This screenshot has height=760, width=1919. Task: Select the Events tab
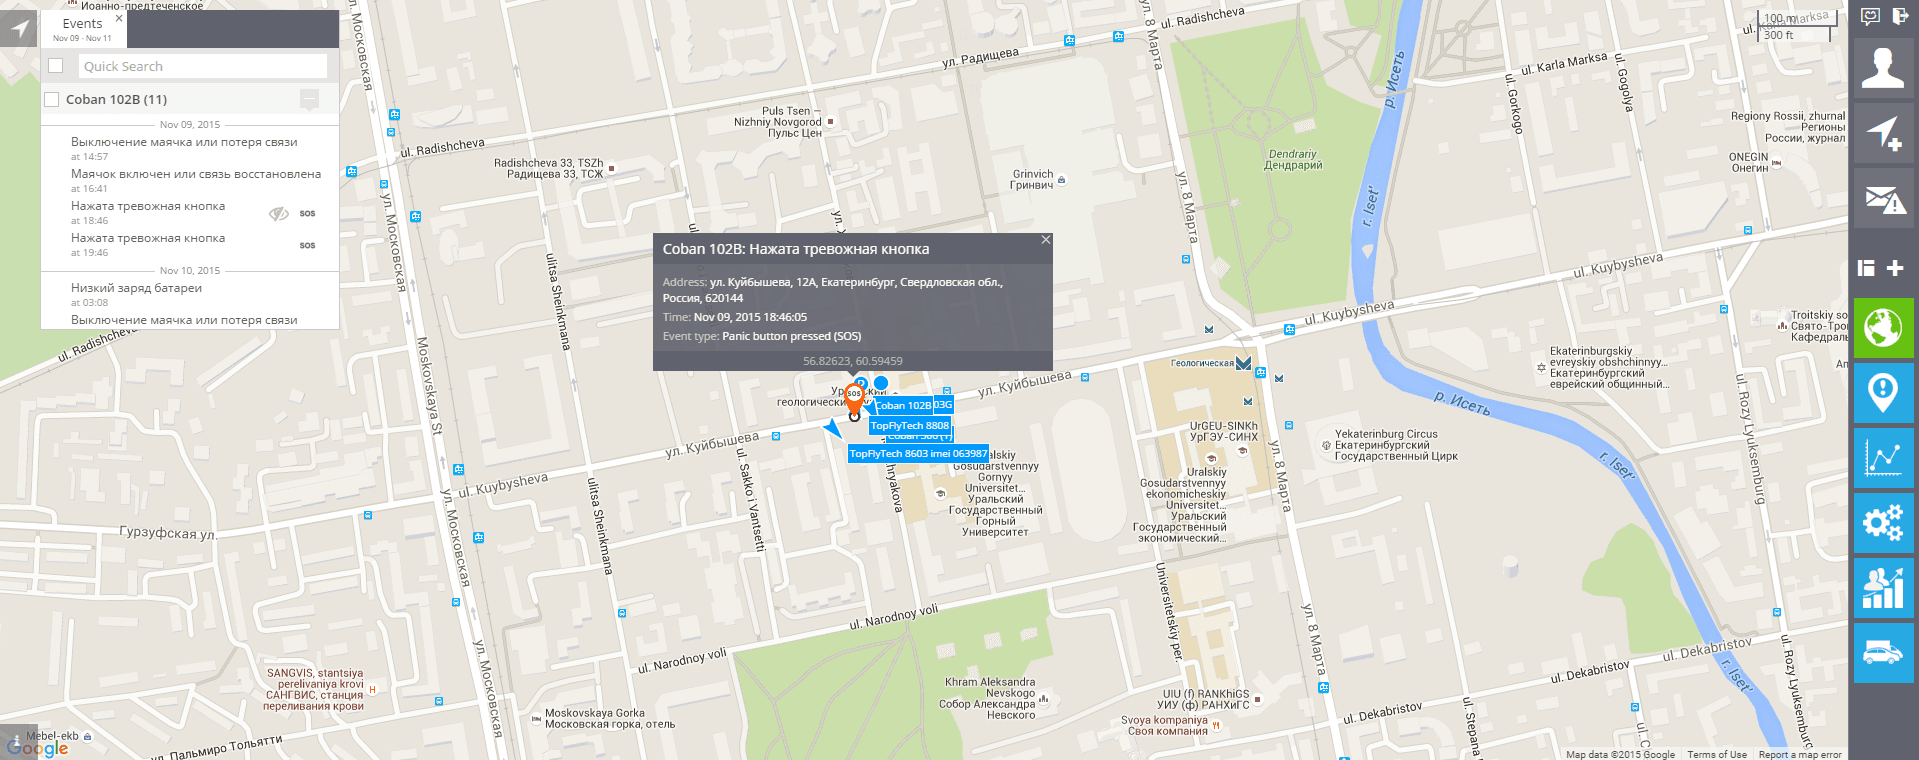pyautogui.click(x=82, y=28)
